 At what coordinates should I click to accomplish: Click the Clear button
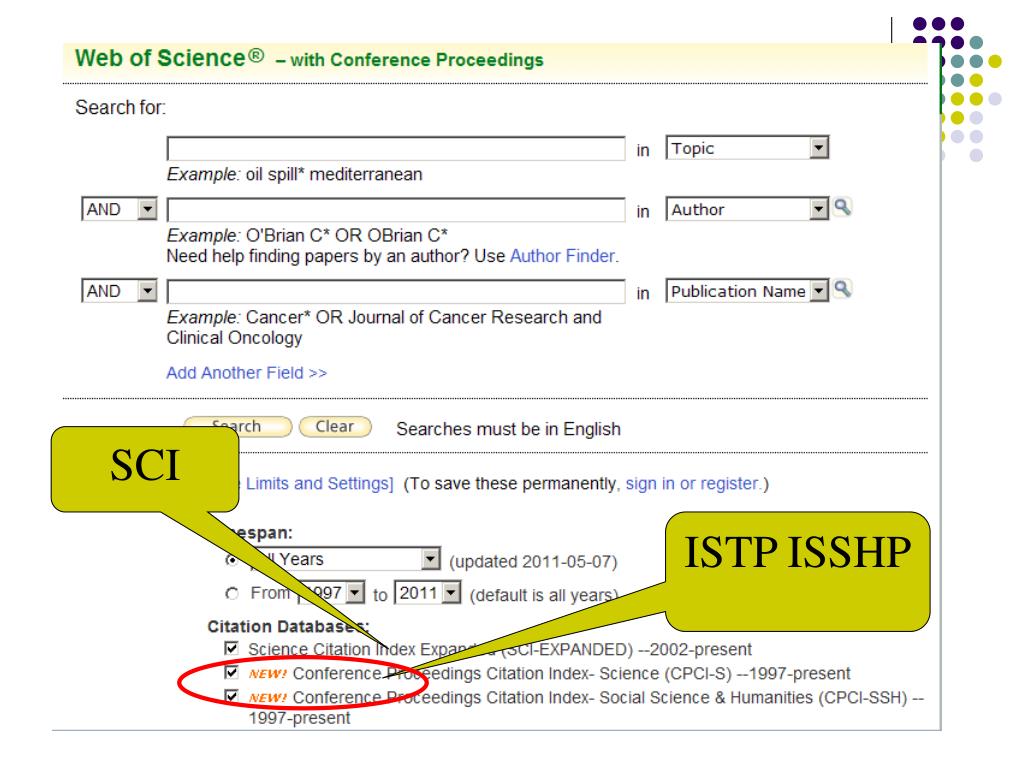[x=335, y=426]
